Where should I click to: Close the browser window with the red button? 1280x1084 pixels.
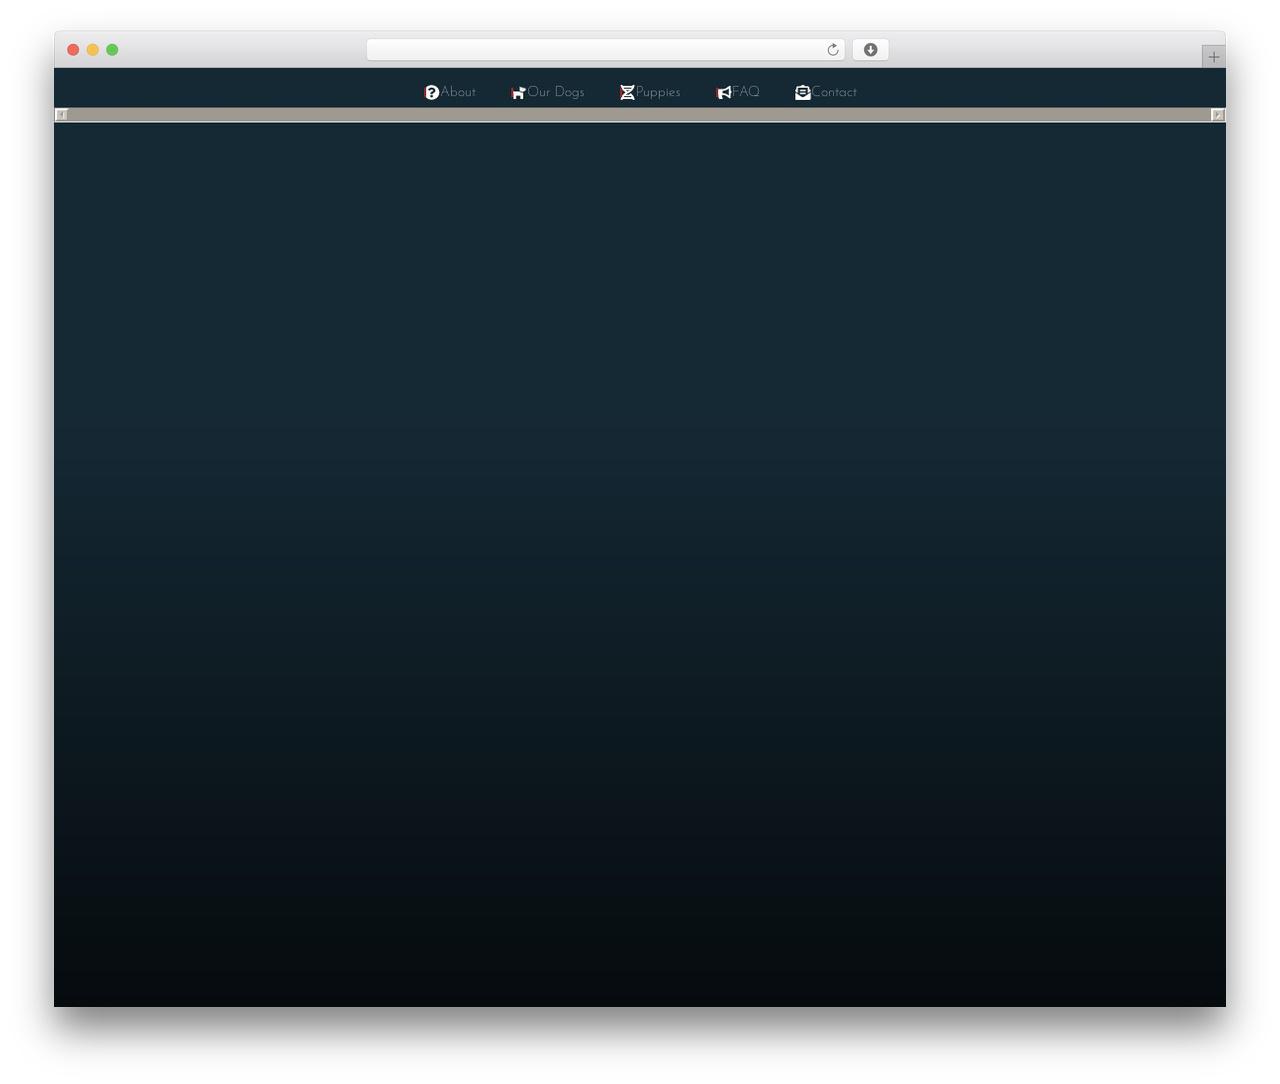[73, 50]
